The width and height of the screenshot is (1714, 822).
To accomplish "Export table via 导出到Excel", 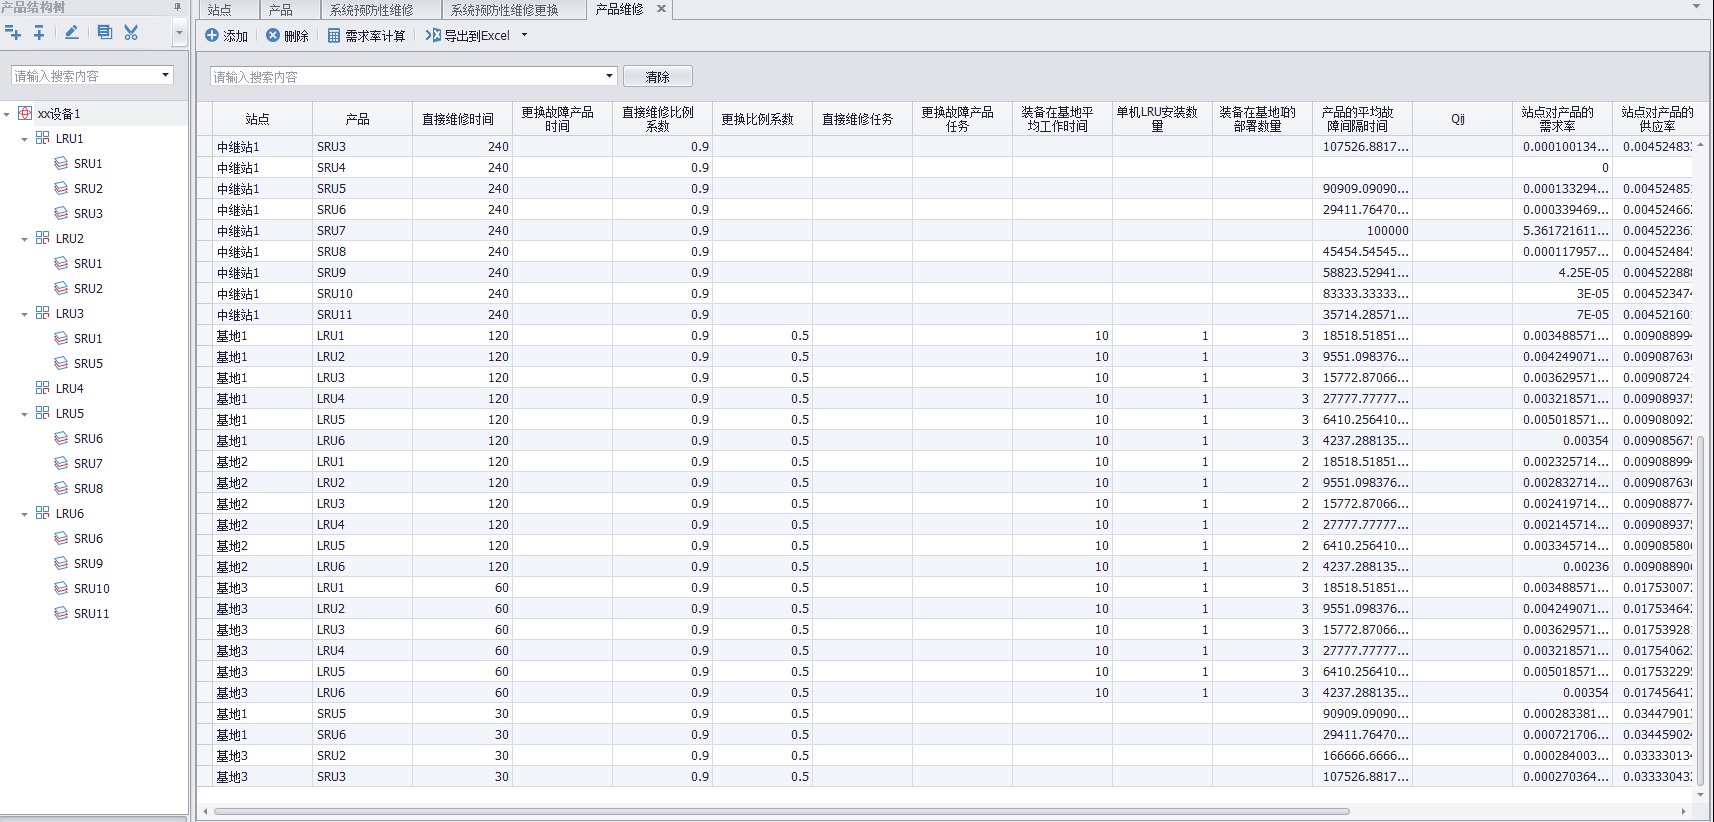I will pyautogui.click(x=468, y=36).
